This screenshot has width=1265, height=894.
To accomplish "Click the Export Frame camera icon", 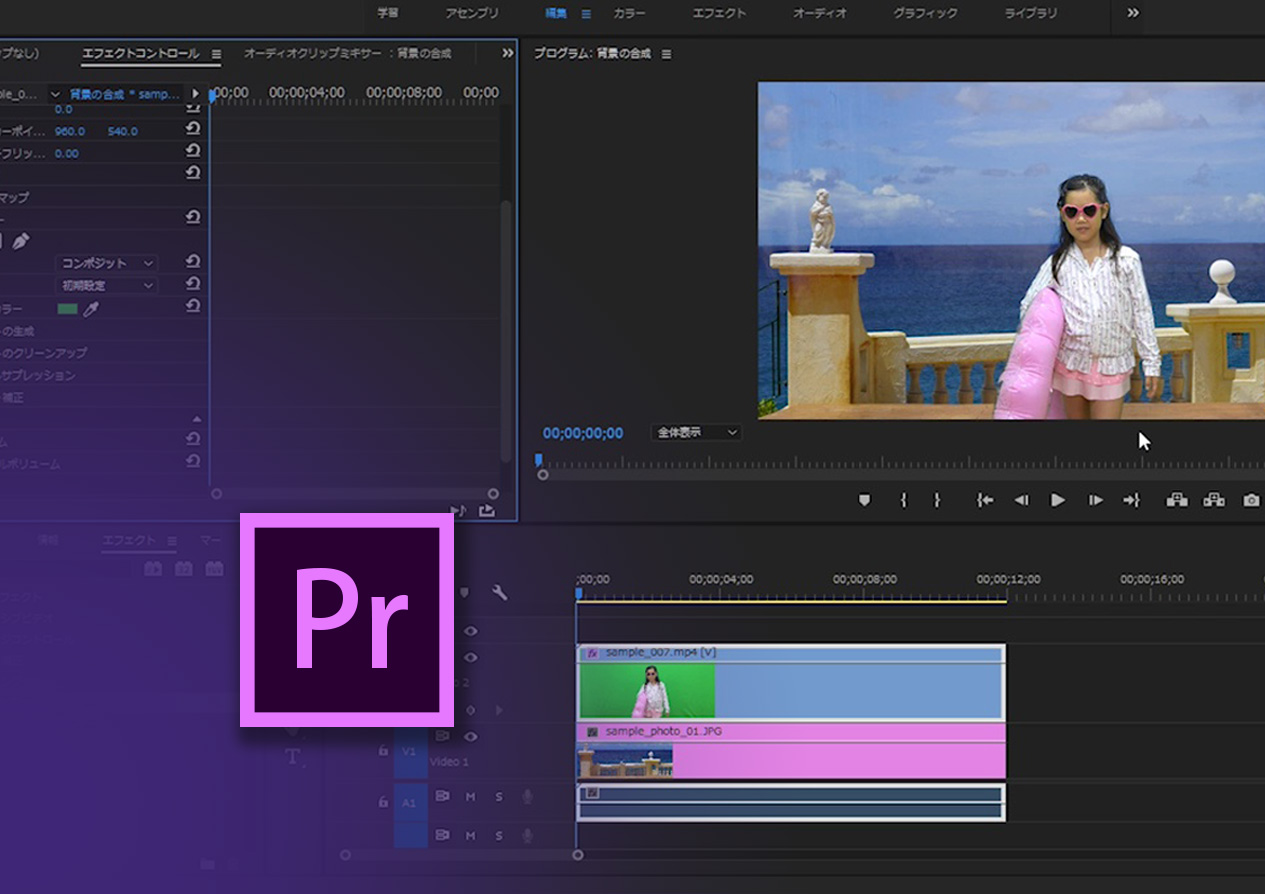I will [x=1251, y=500].
